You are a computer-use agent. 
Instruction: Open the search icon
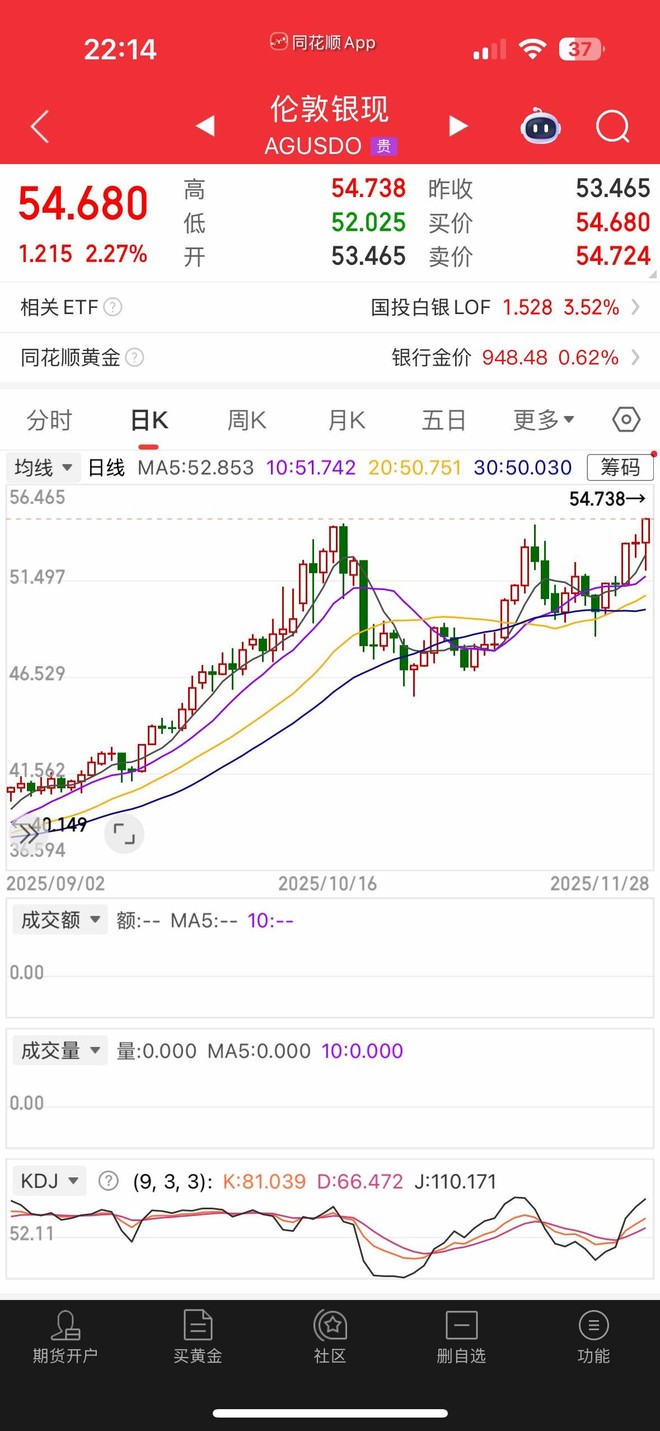(613, 127)
